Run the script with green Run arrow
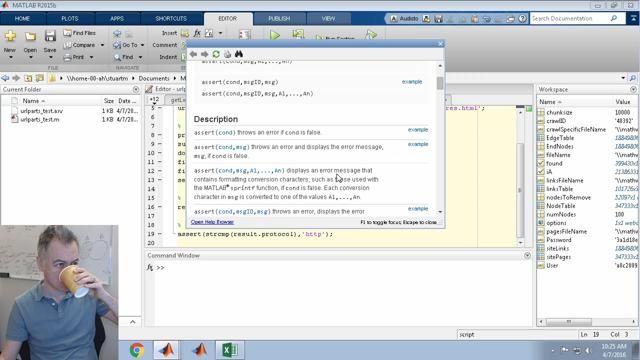The height and width of the screenshot is (360, 640). click(275, 36)
